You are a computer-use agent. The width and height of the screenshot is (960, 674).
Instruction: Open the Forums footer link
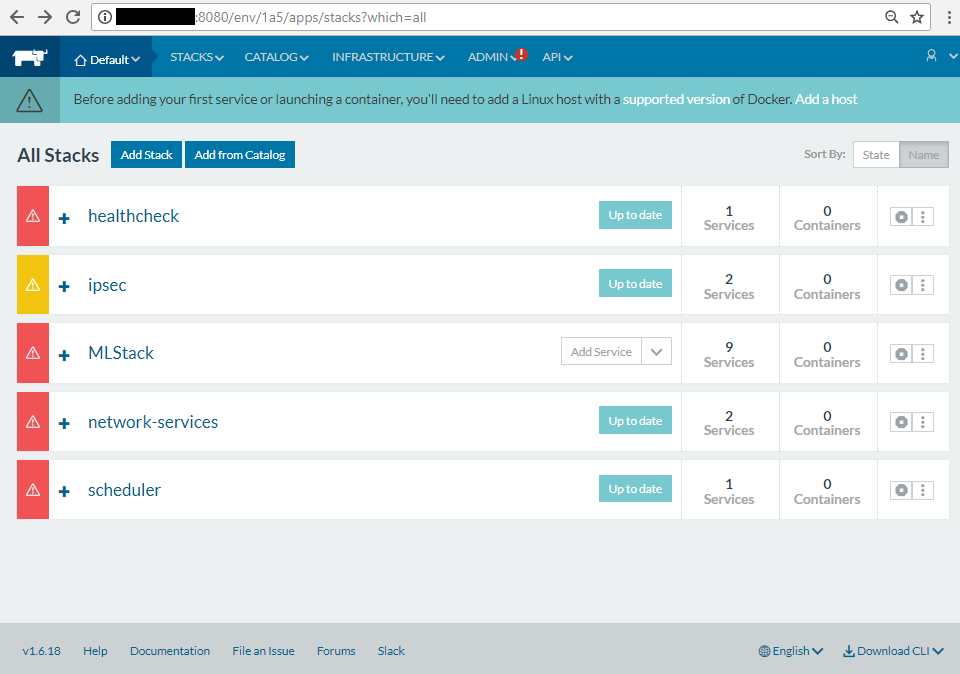pos(336,651)
